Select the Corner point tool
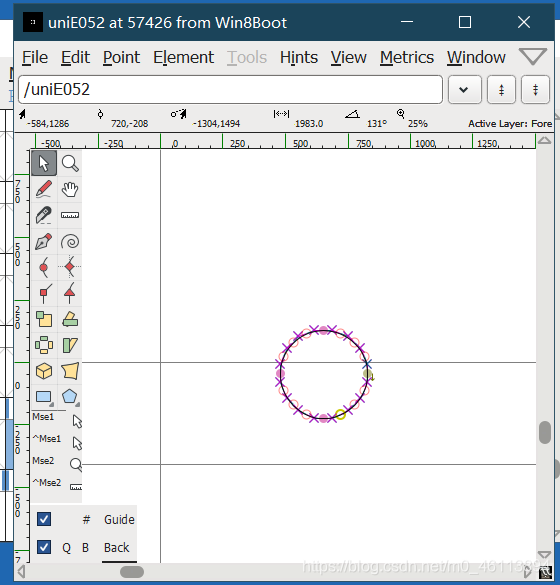Screen dimensions: 560x585 [x=44, y=293]
